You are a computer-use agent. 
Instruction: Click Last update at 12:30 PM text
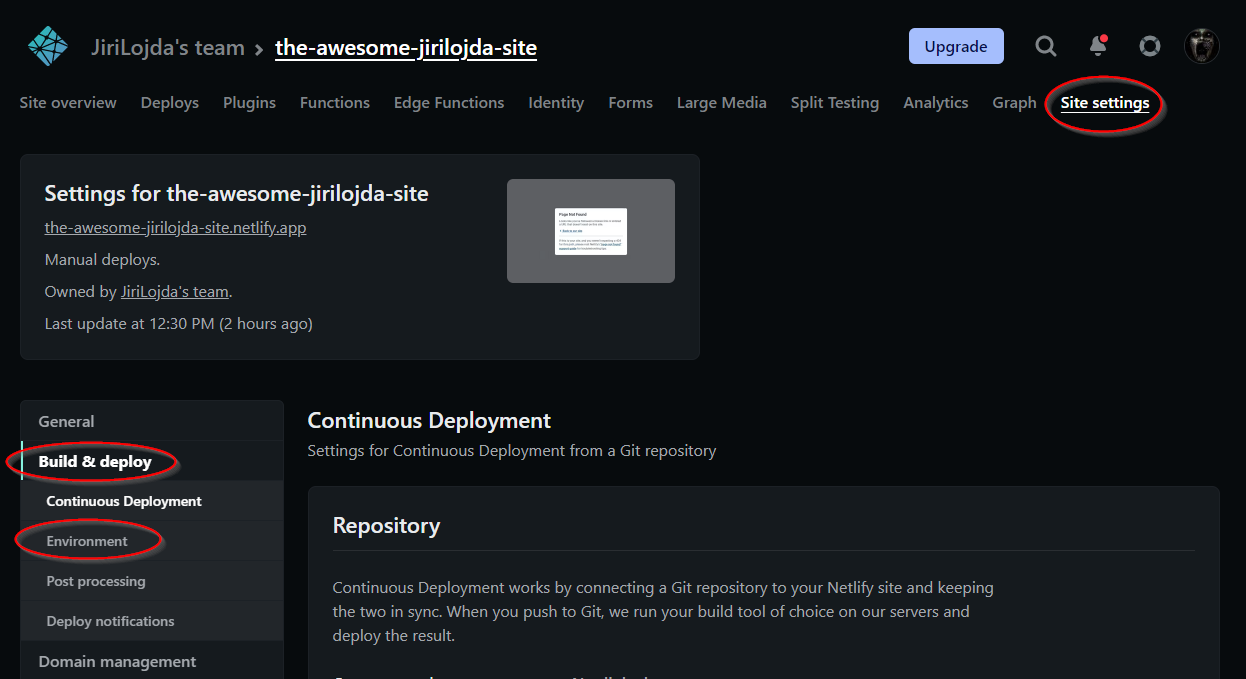tap(179, 323)
